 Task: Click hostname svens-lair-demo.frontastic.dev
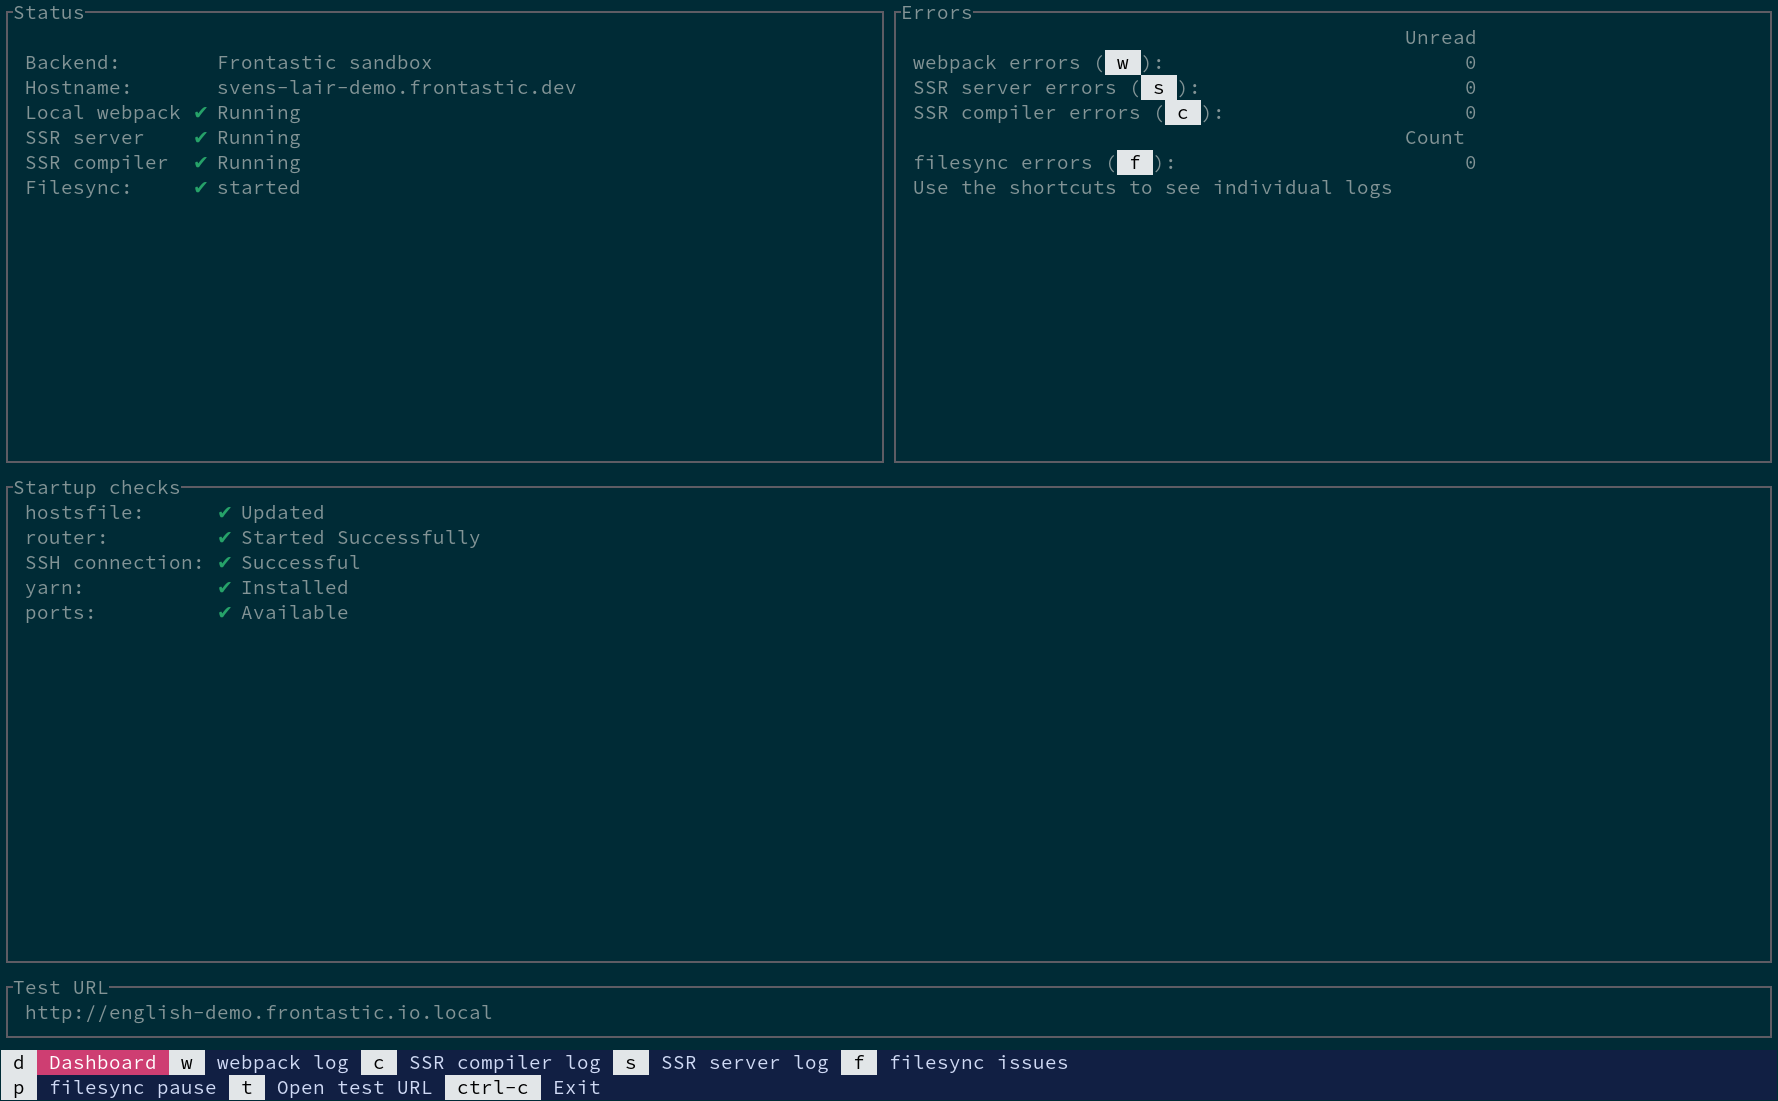[x=397, y=87]
